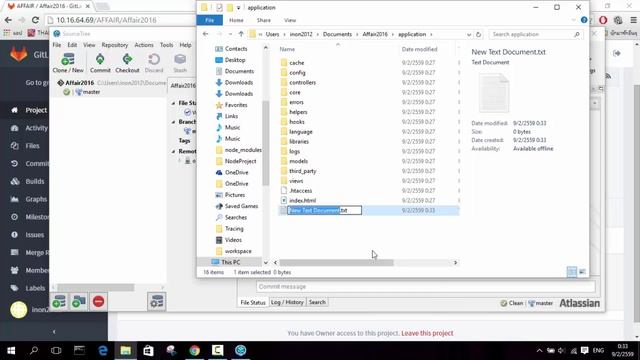This screenshot has width=640, height=360.
Task: Collapse the Branches tree section
Action: click(174, 122)
